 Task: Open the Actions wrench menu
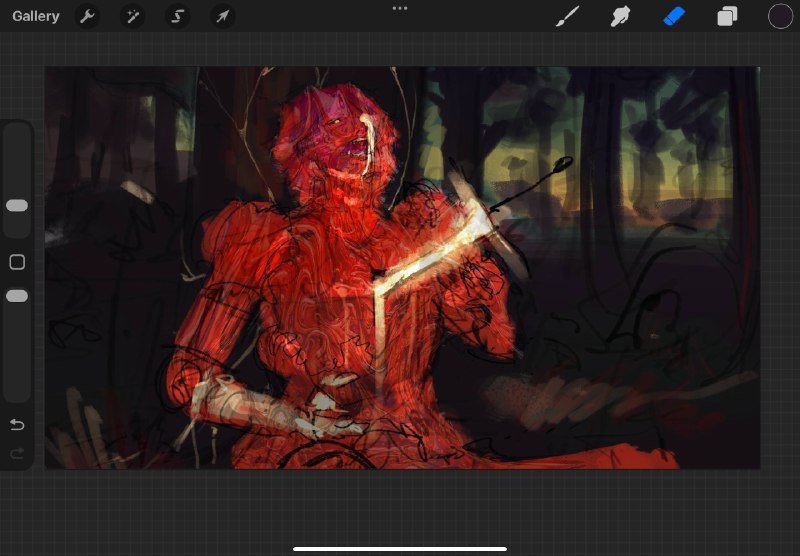[87, 16]
